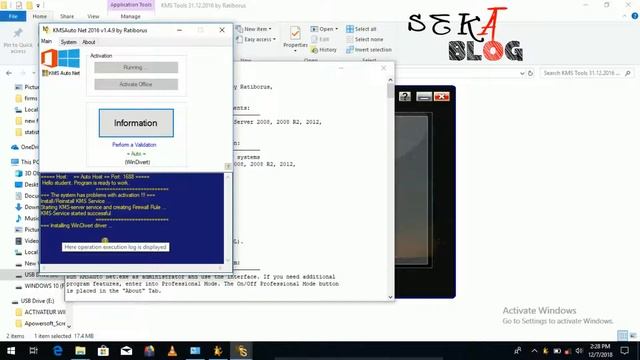Open the File menu in File Explorer

(13, 16)
